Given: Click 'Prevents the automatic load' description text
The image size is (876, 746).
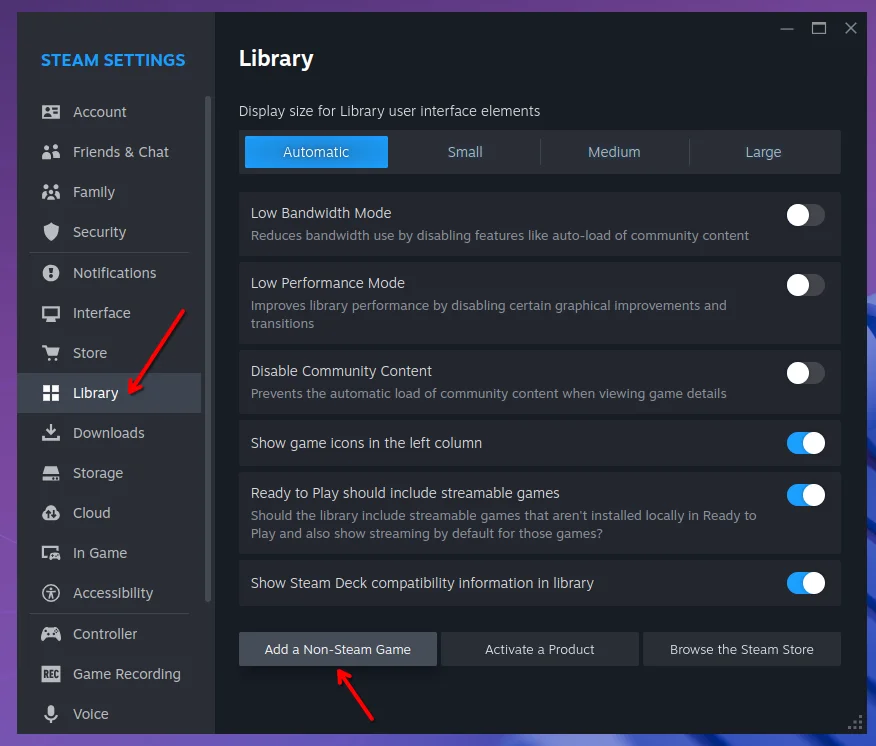Looking at the screenshot, I should [x=489, y=394].
